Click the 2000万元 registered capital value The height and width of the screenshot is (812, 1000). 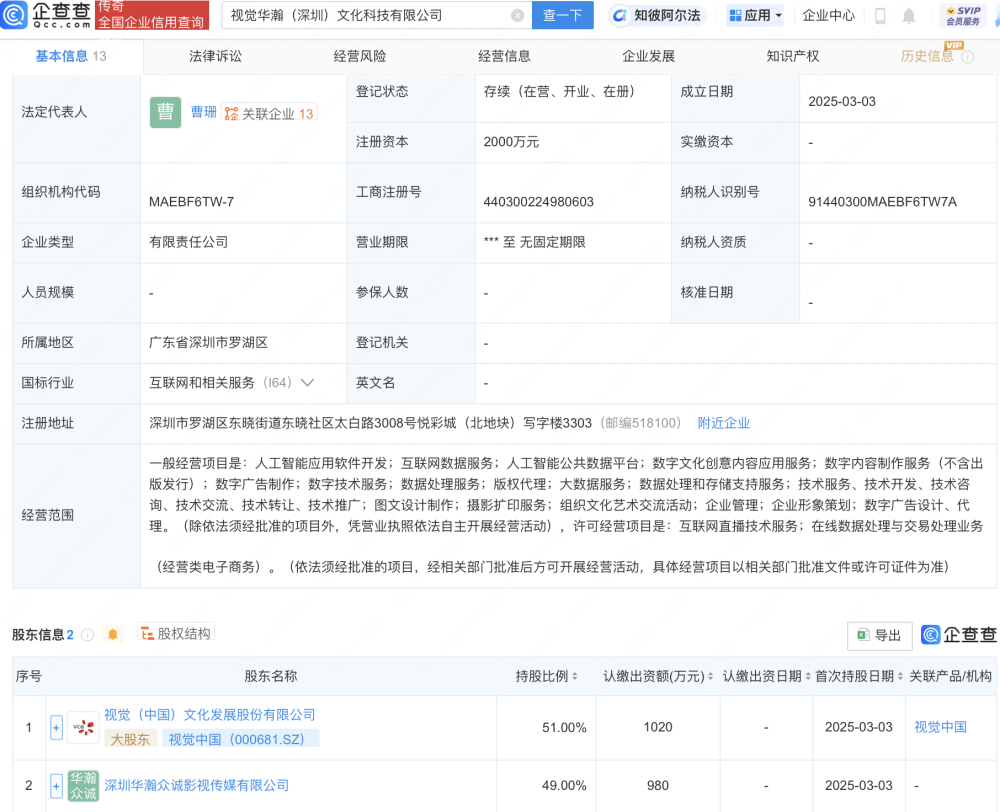click(x=511, y=142)
